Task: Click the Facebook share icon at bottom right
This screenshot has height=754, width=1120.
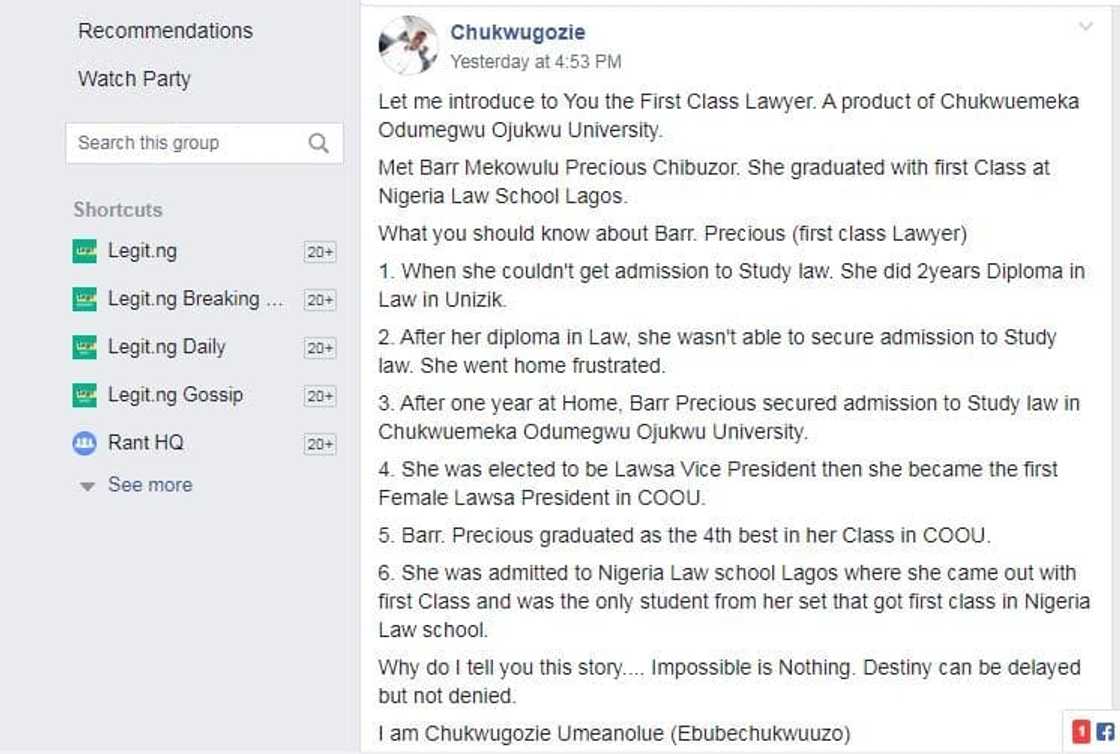Action: point(1105,732)
